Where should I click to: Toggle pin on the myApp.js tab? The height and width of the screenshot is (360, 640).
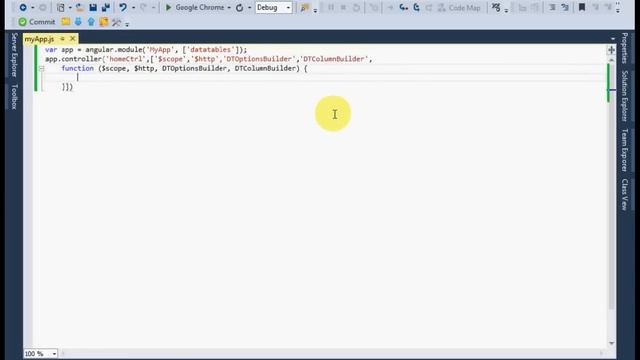pos(62,38)
